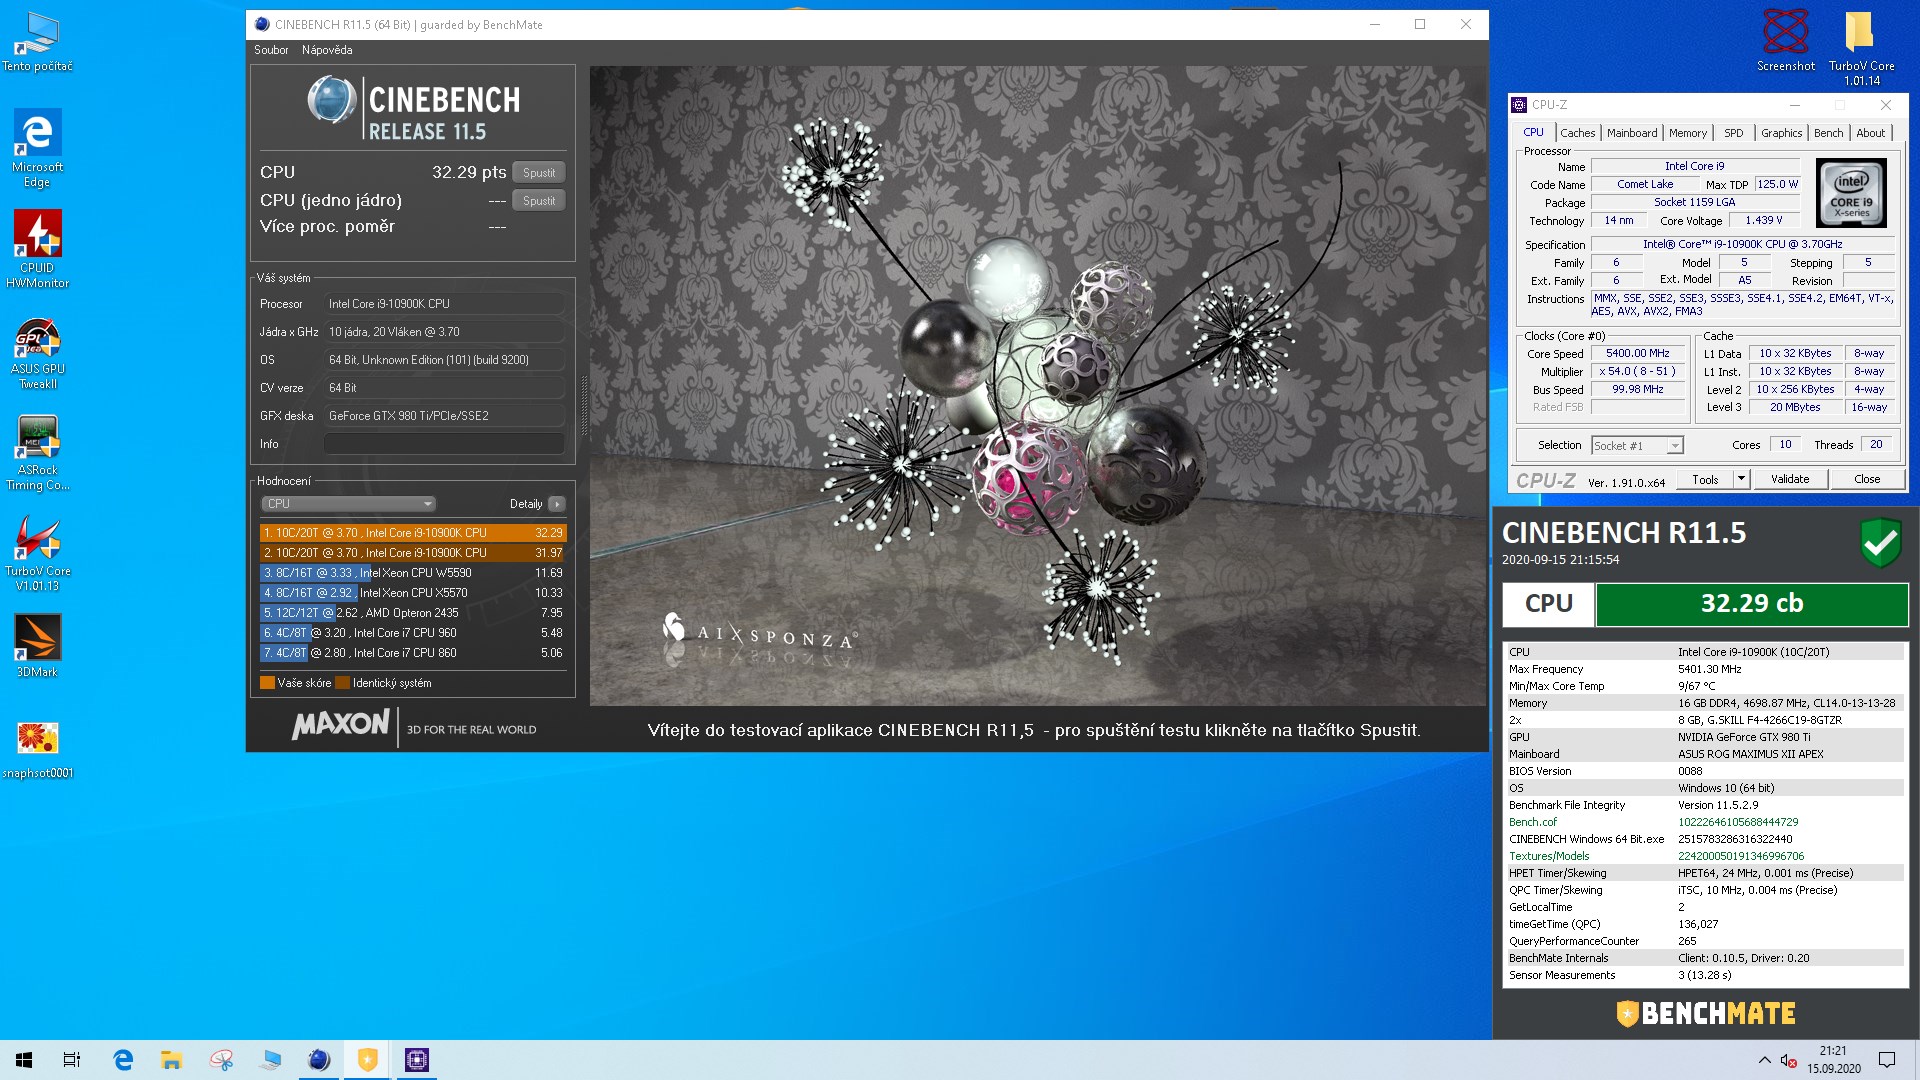Select ranking row 2 scoring 31.97

413,553
